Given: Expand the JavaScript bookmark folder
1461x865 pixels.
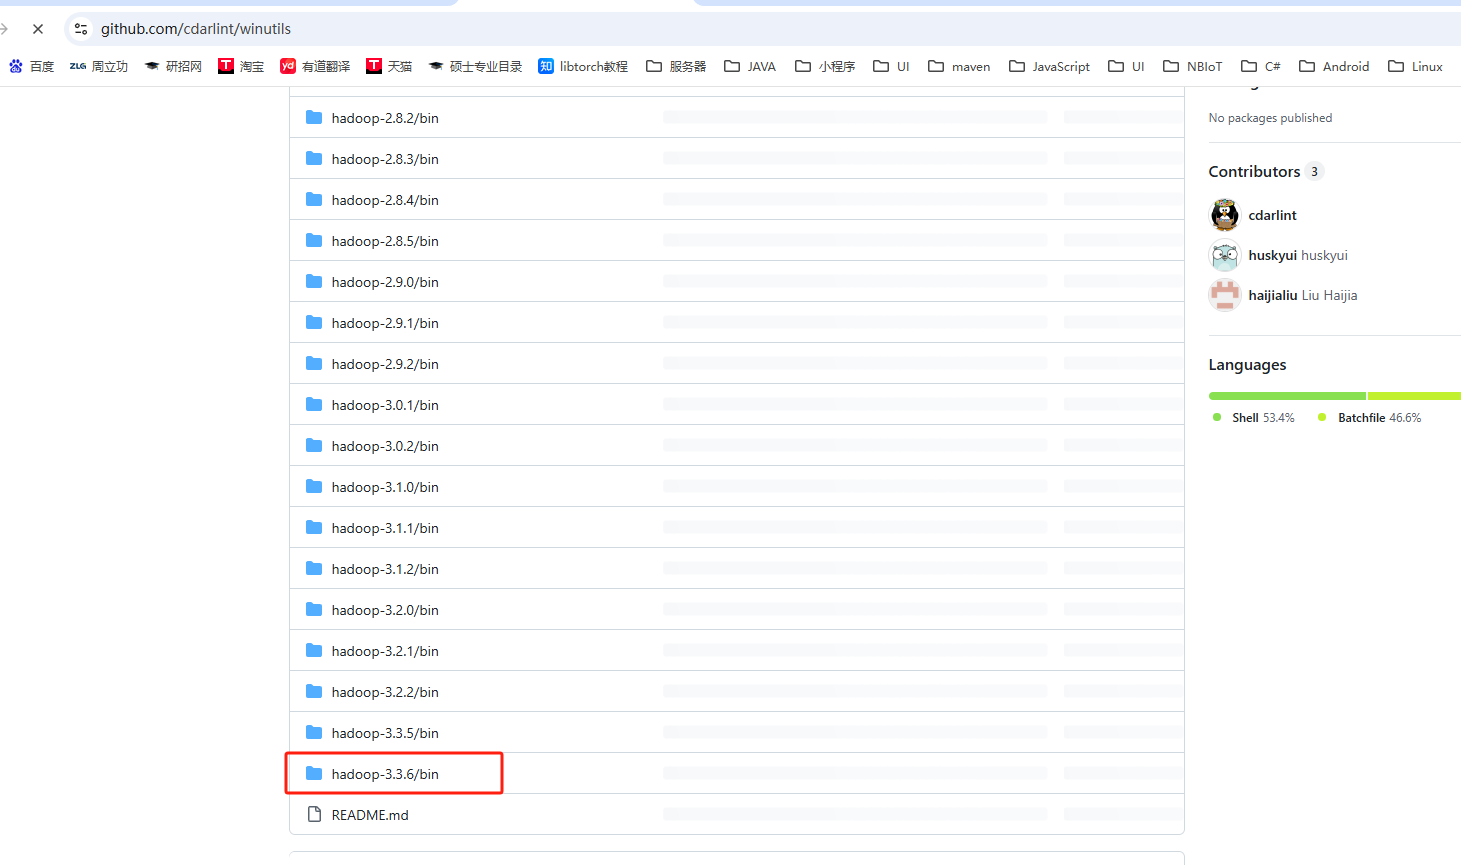Looking at the screenshot, I should coord(1049,66).
